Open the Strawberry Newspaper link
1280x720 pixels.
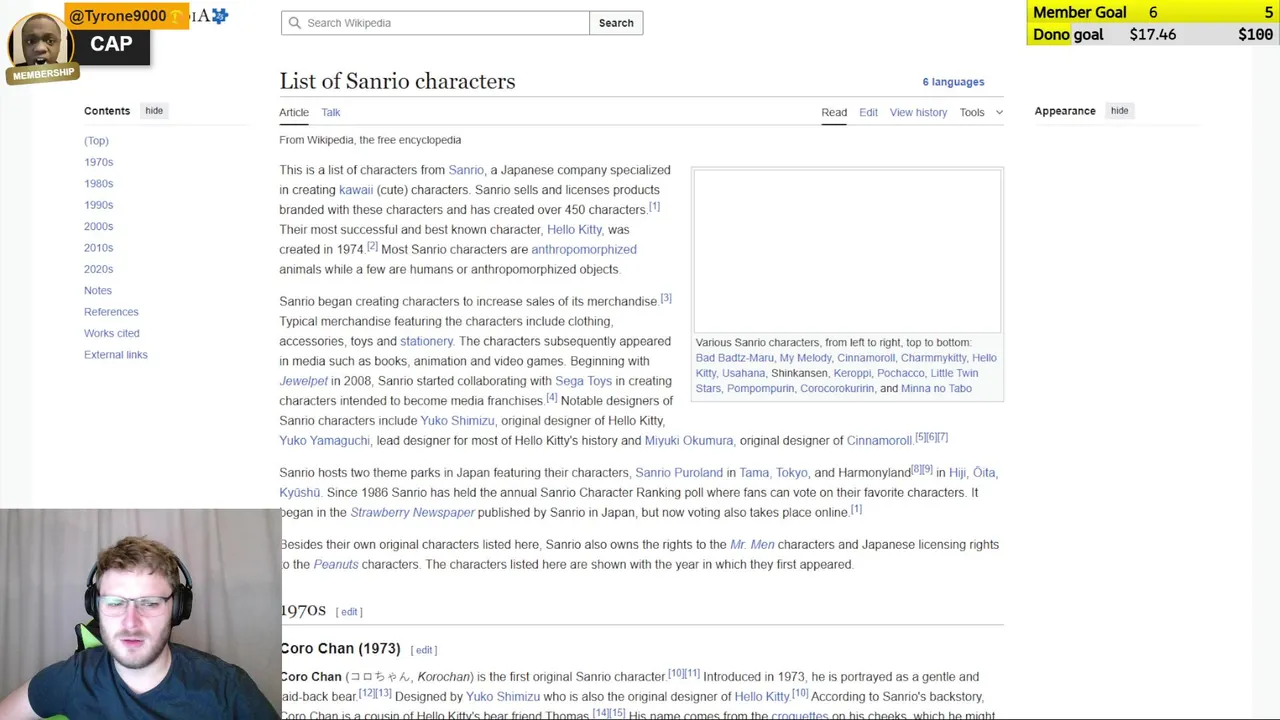[412, 513]
